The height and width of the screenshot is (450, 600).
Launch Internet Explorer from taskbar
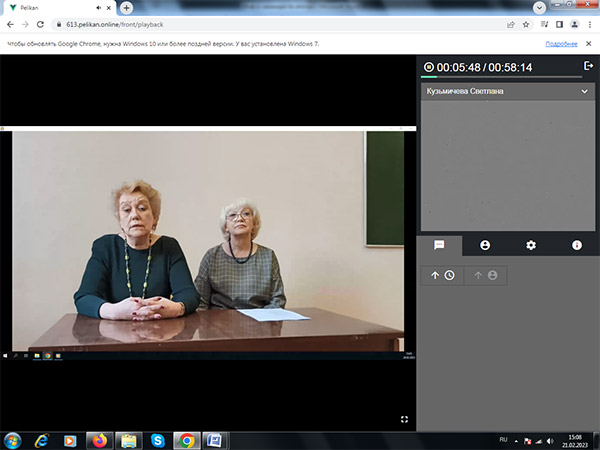[x=42, y=441]
